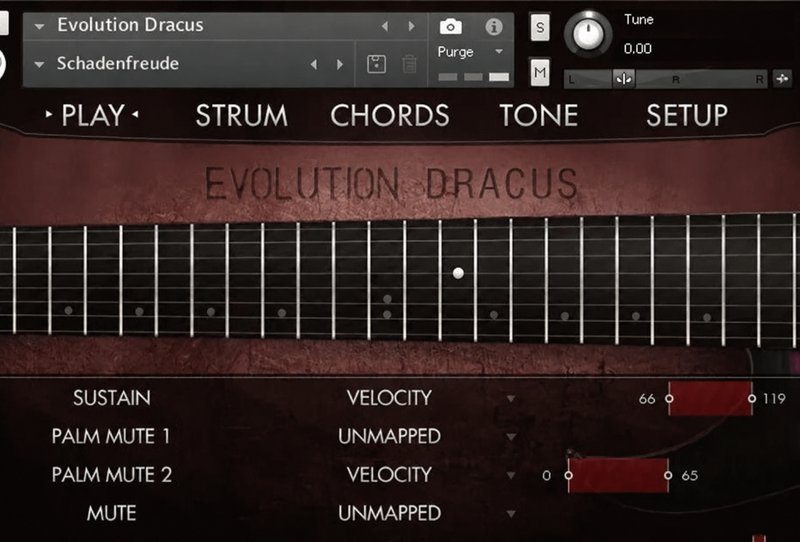
Task: Switch to the STRUM tab
Action: (x=242, y=115)
